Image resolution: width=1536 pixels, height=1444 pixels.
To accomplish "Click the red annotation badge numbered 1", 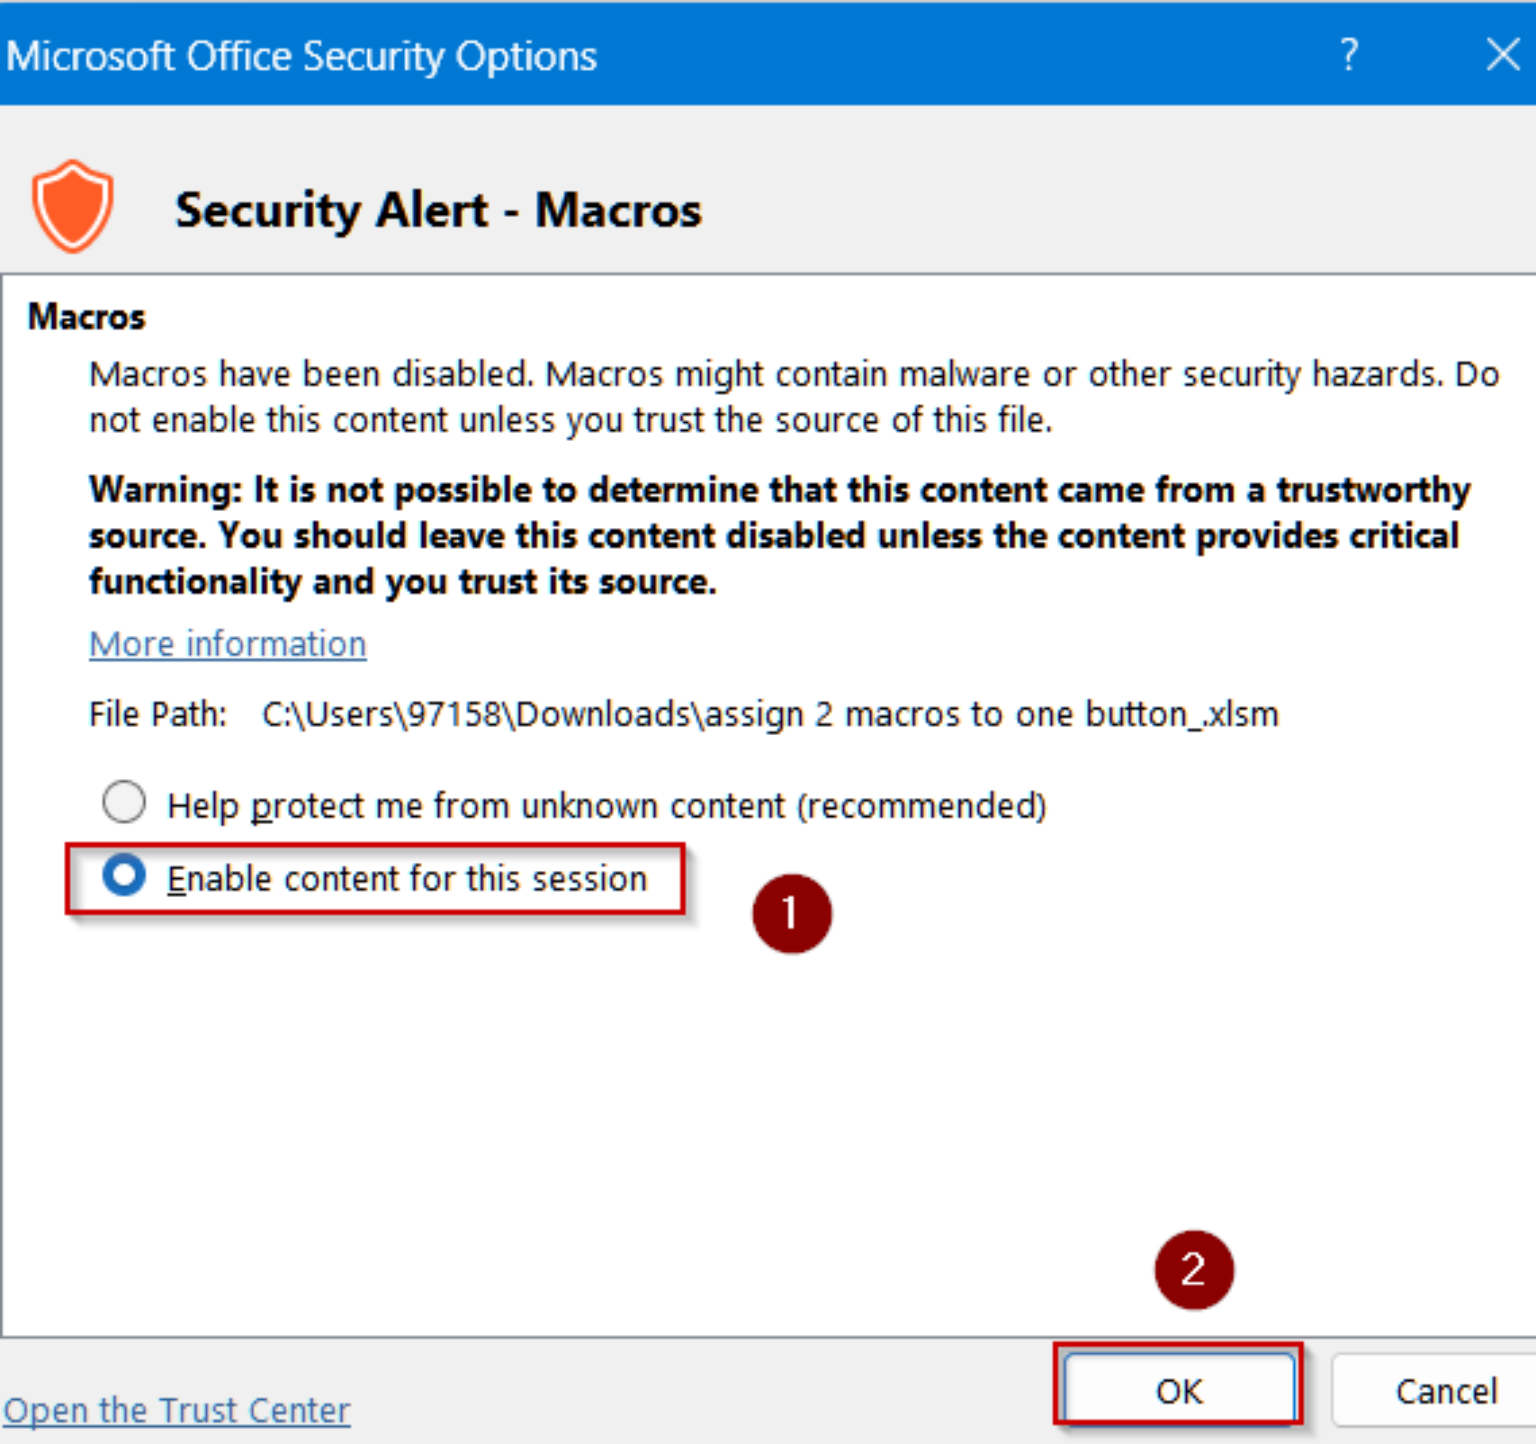I will click(x=791, y=912).
